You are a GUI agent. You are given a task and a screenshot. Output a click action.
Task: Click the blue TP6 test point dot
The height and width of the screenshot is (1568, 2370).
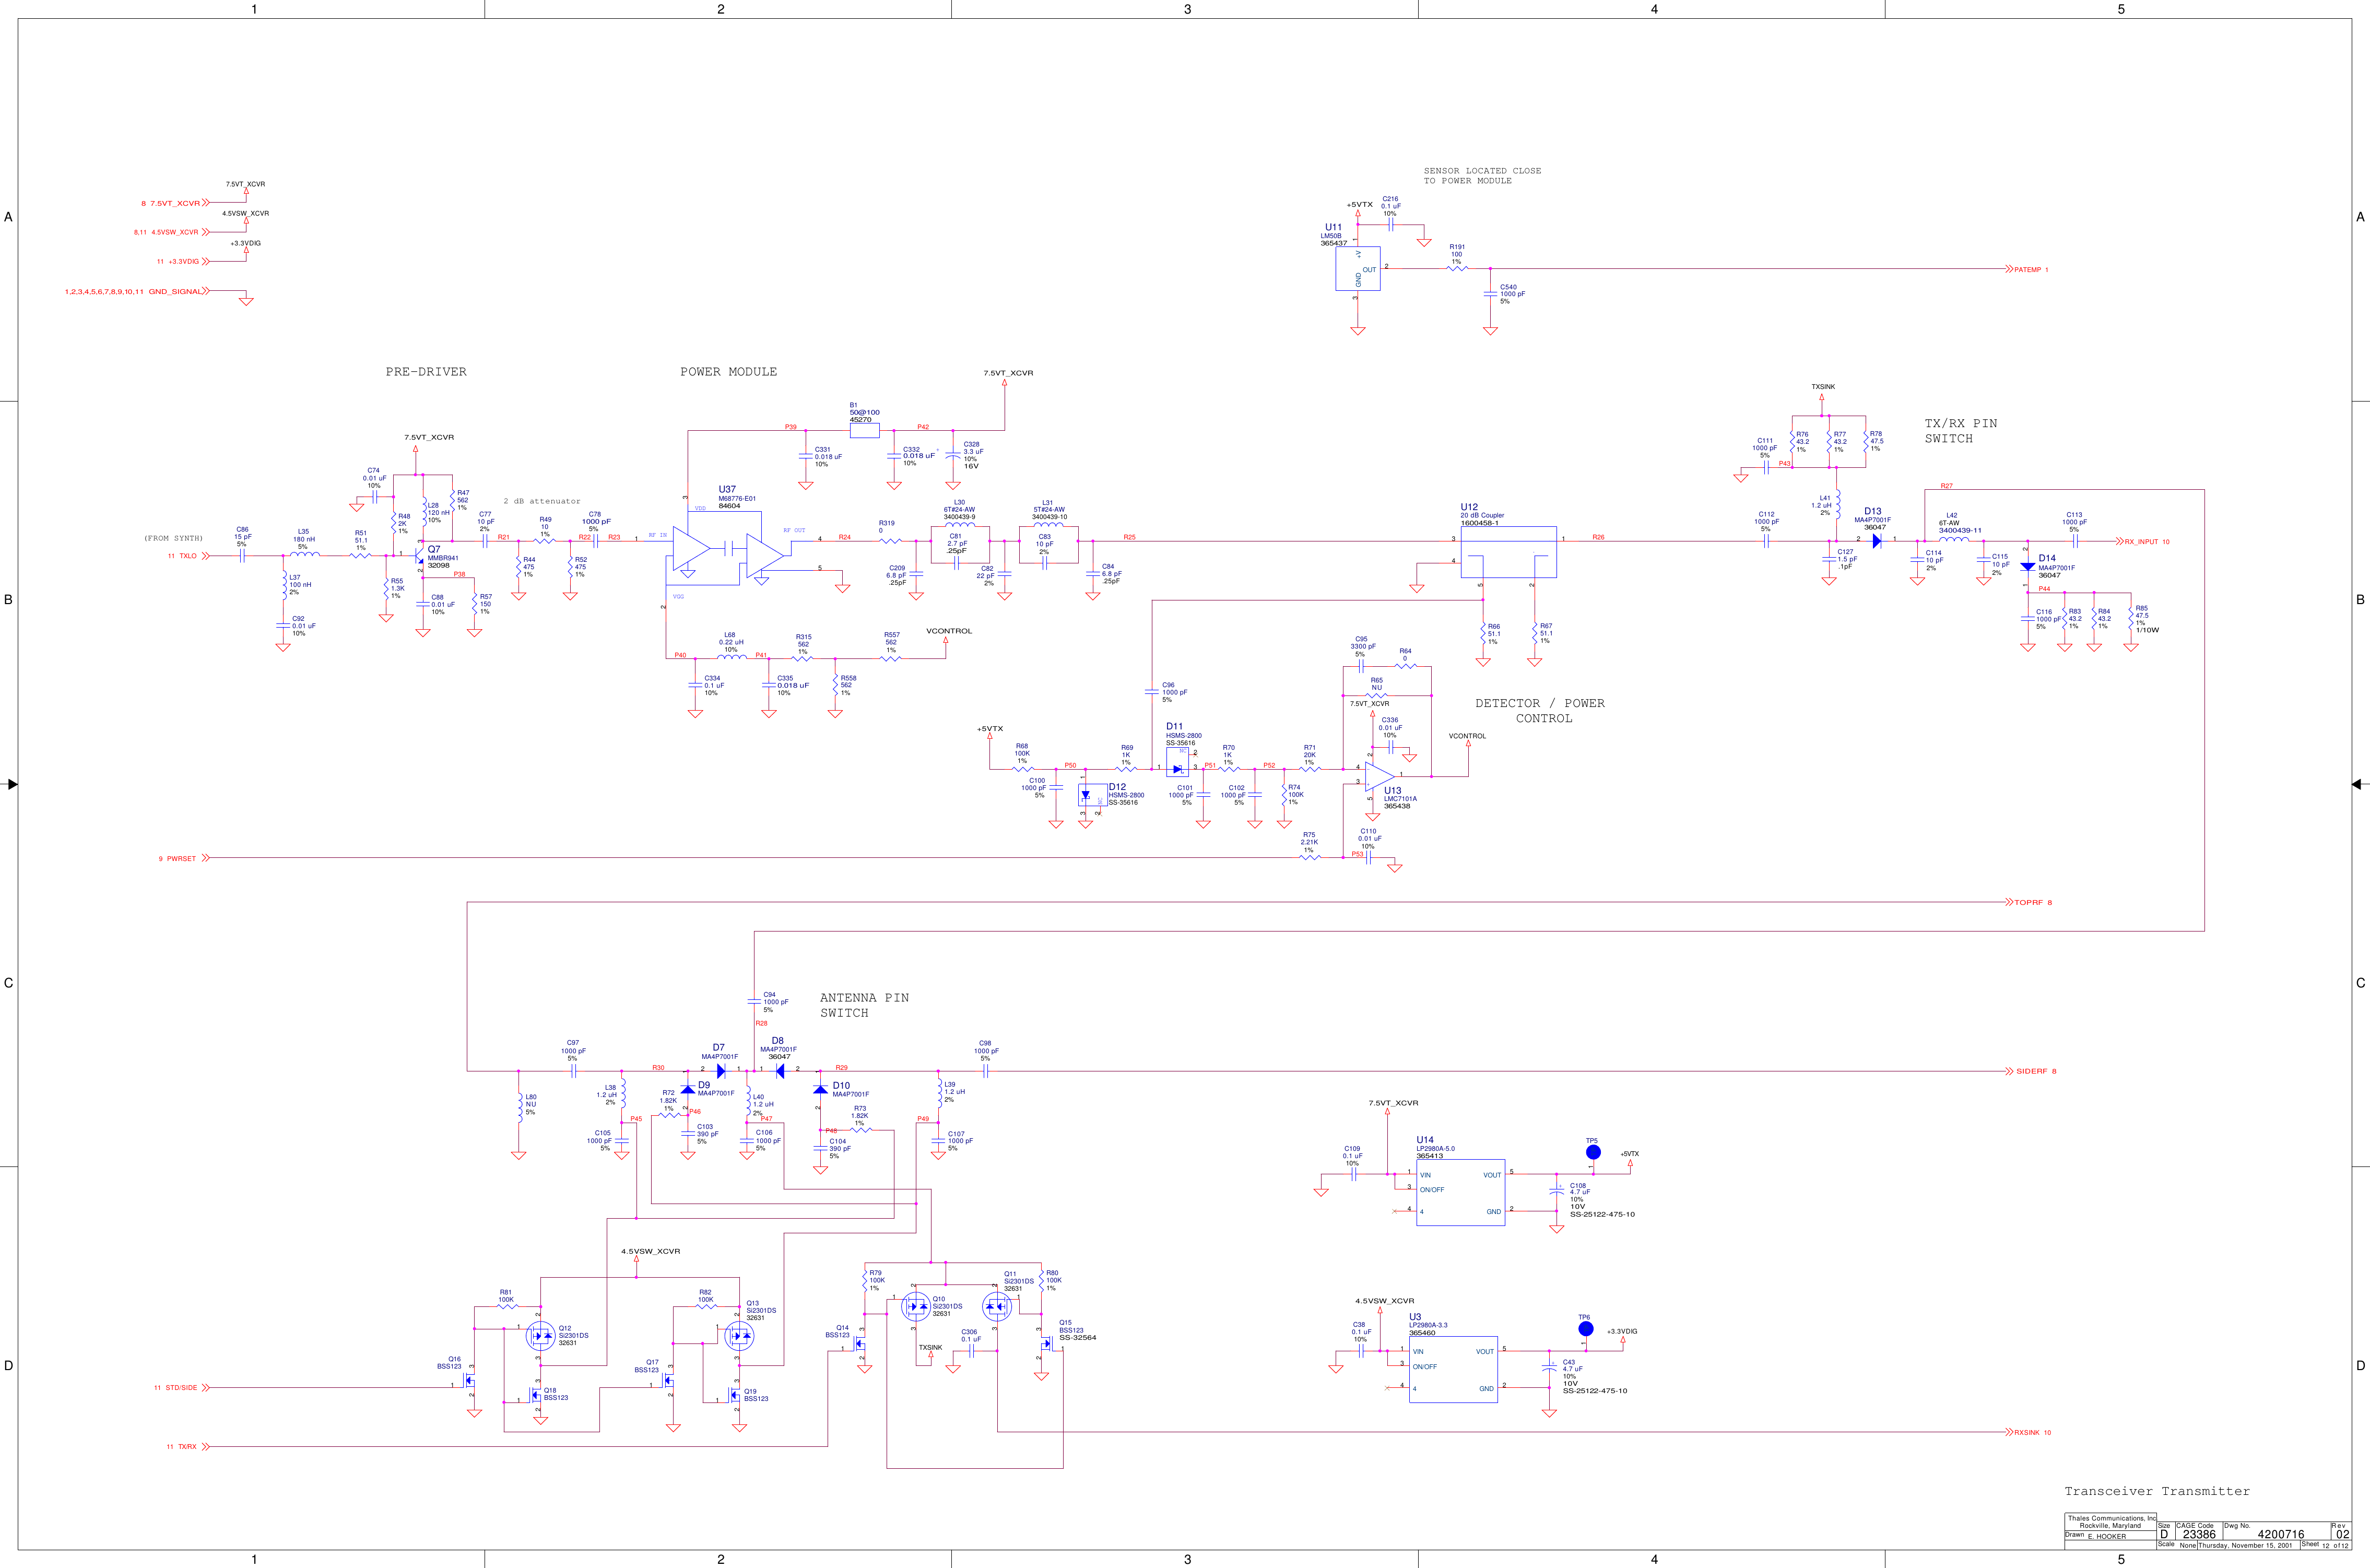coord(1586,1329)
